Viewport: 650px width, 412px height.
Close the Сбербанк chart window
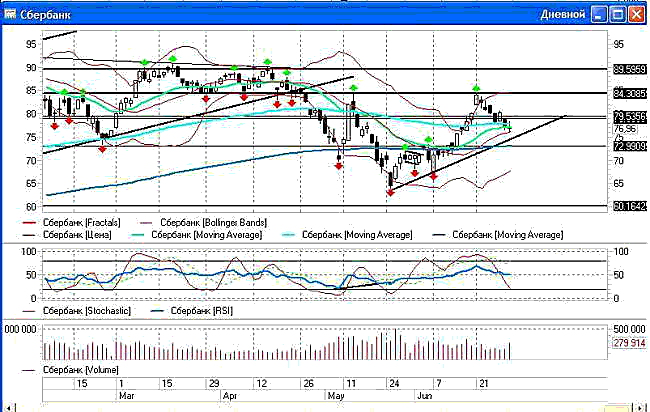(x=636, y=15)
